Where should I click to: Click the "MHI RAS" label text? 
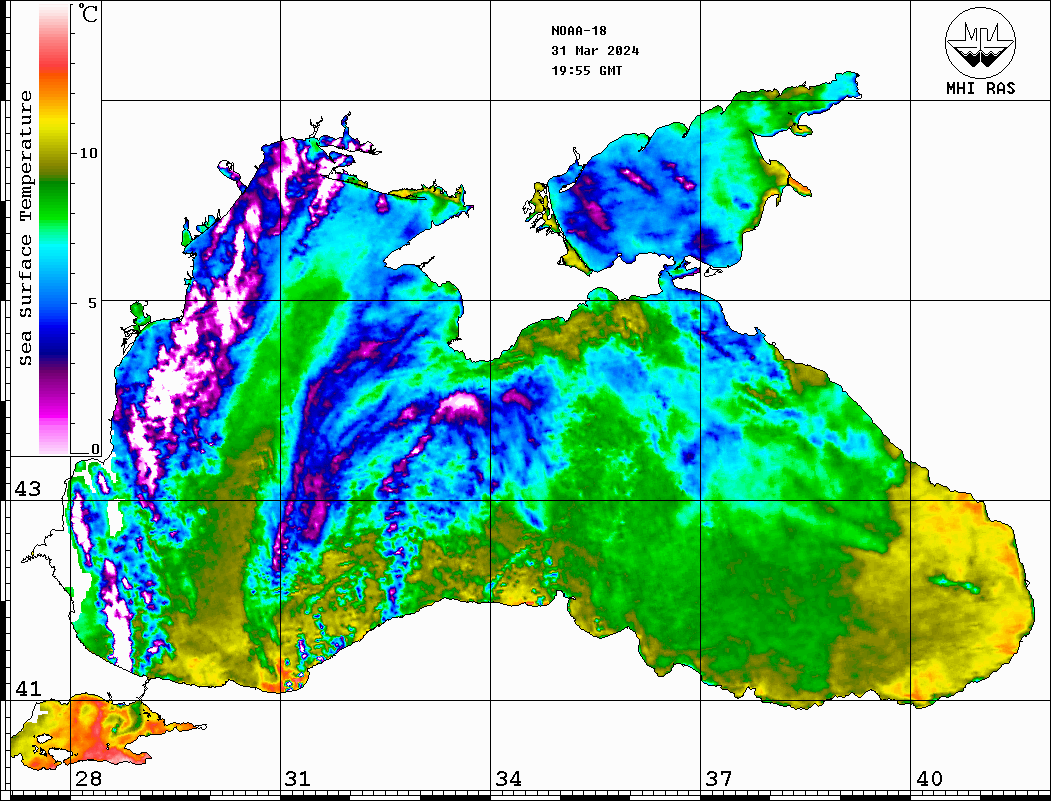(981, 88)
